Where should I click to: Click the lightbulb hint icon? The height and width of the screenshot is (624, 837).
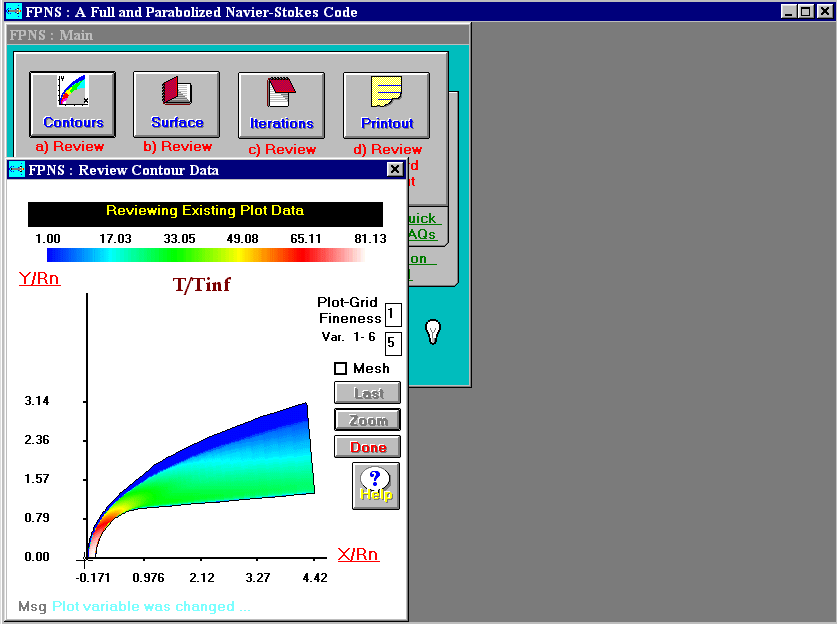point(433,332)
